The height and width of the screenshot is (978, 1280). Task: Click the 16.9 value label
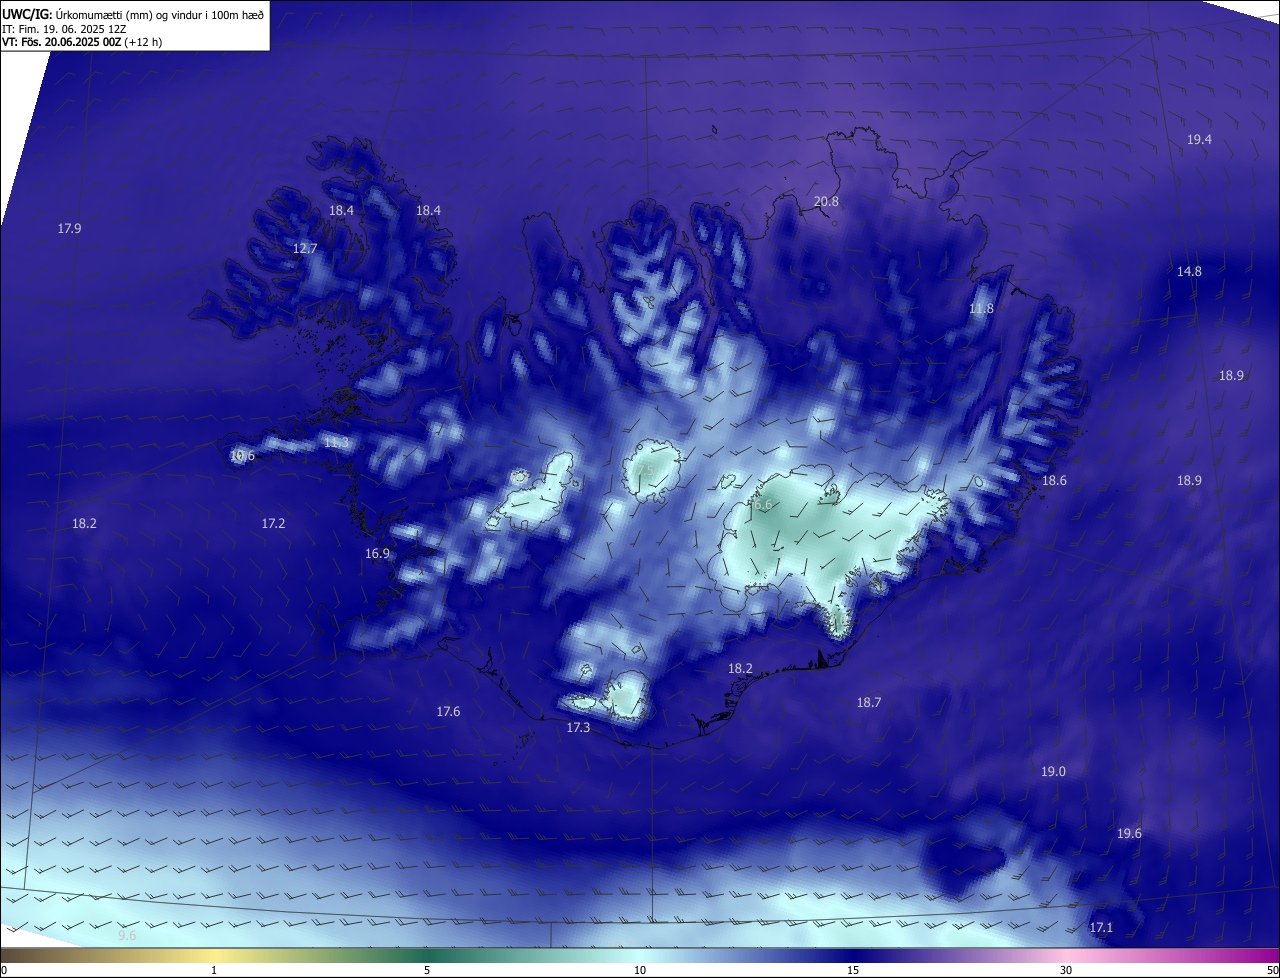tap(377, 554)
